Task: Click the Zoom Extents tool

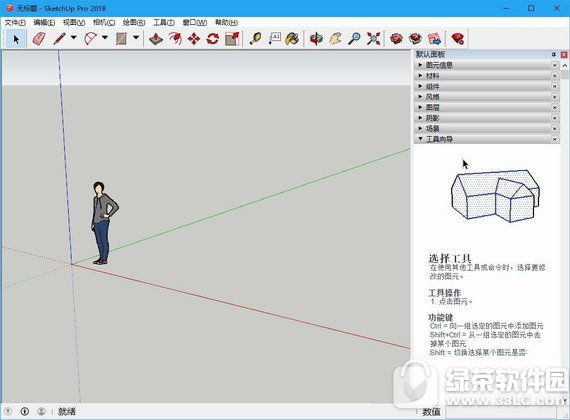Action: point(373,39)
